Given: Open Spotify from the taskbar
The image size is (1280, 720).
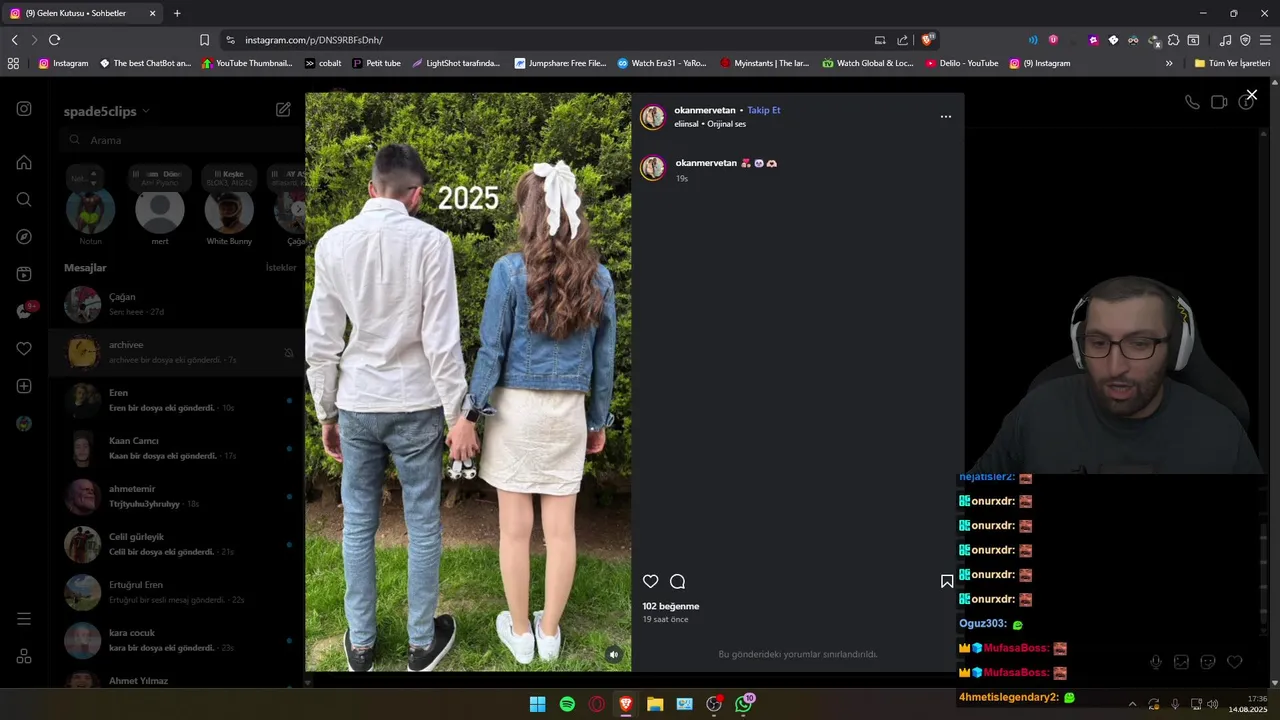Looking at the screenshot, I should click(x=567, y=704).
